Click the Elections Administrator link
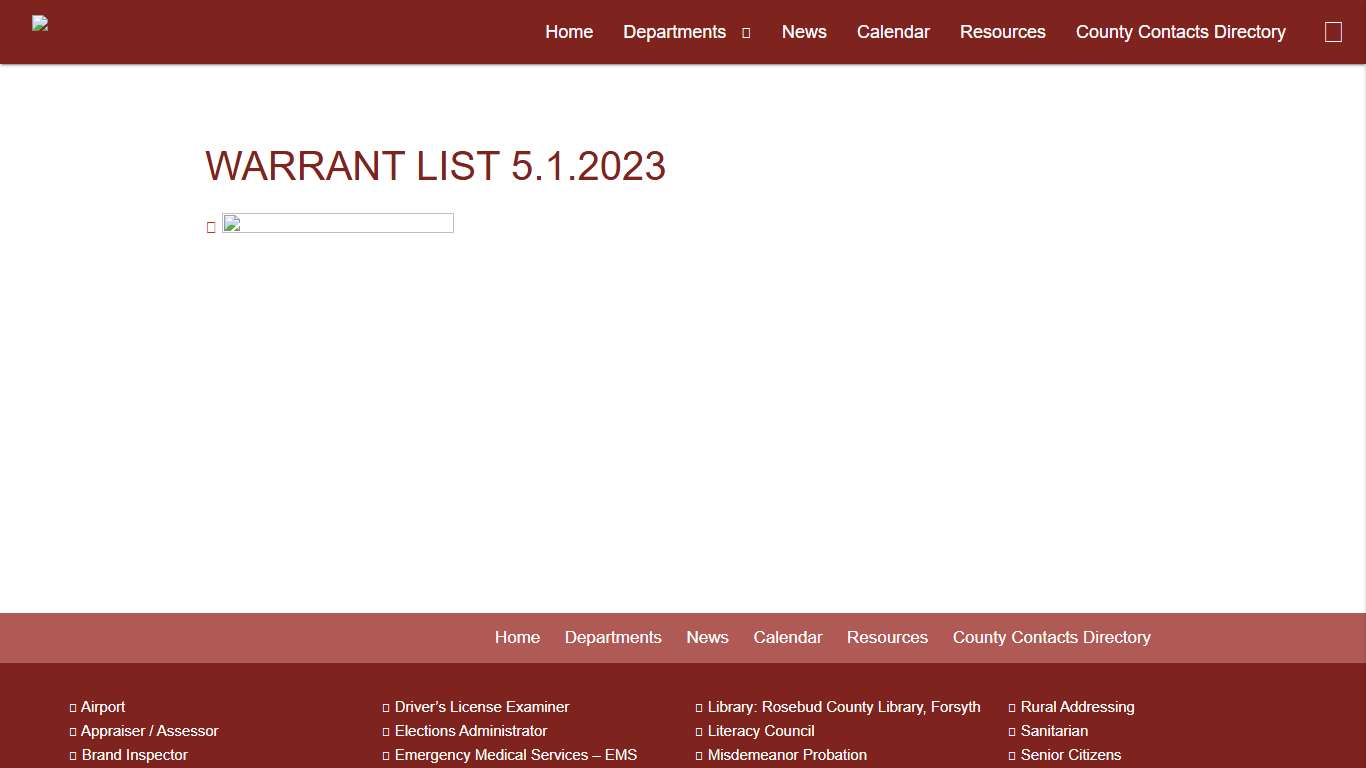1366x768 pixels. click(471, 731)
